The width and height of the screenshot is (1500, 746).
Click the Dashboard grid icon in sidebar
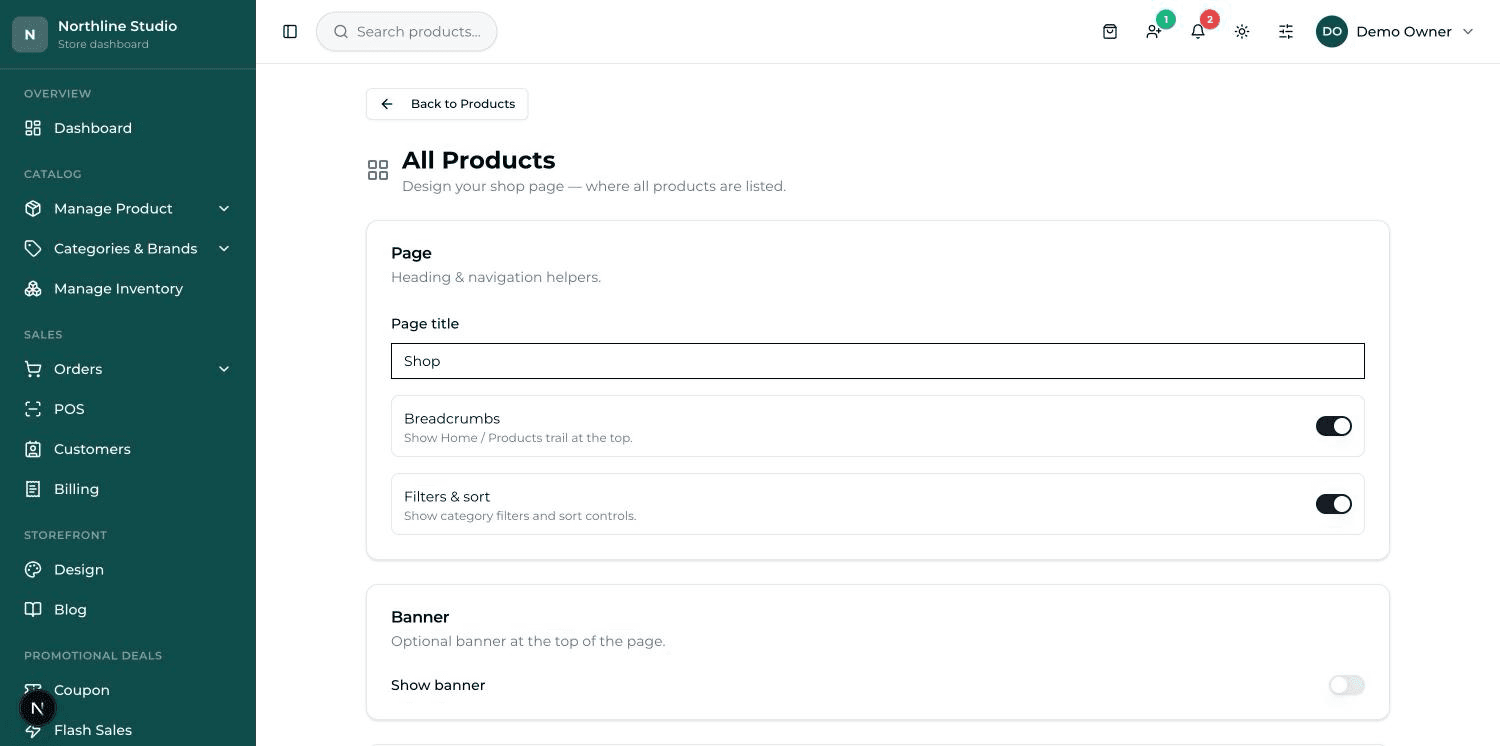point(33,128)
